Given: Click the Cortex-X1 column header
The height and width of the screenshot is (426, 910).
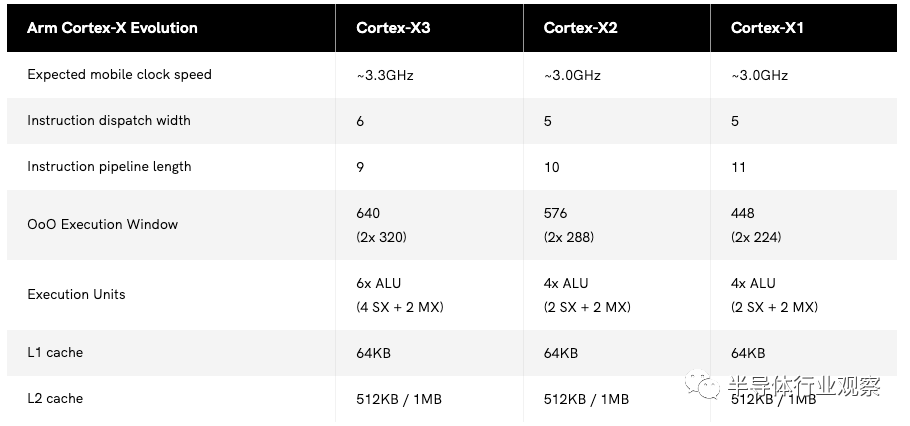Looking at the screenshot, I should coord(767,28).
